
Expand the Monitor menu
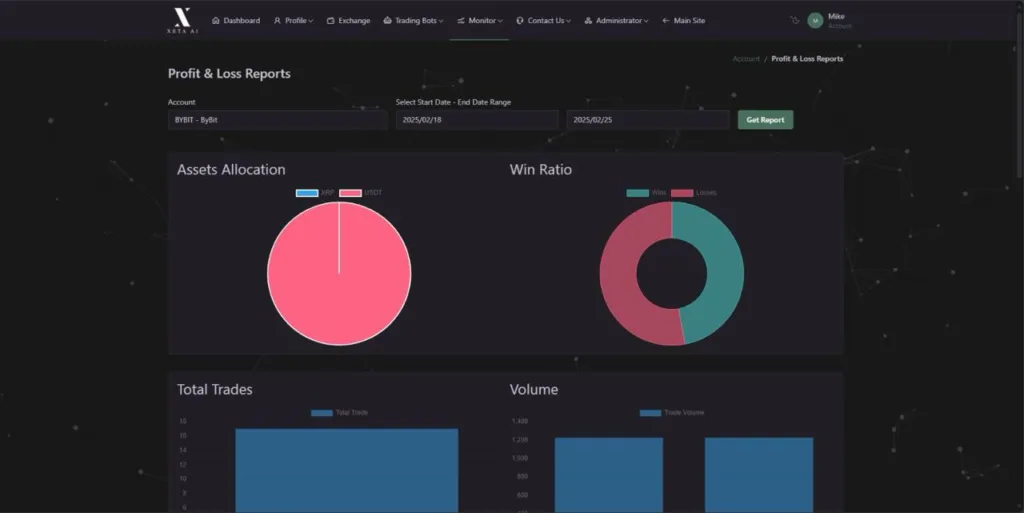pyautogui.click(x=479, y=21)
